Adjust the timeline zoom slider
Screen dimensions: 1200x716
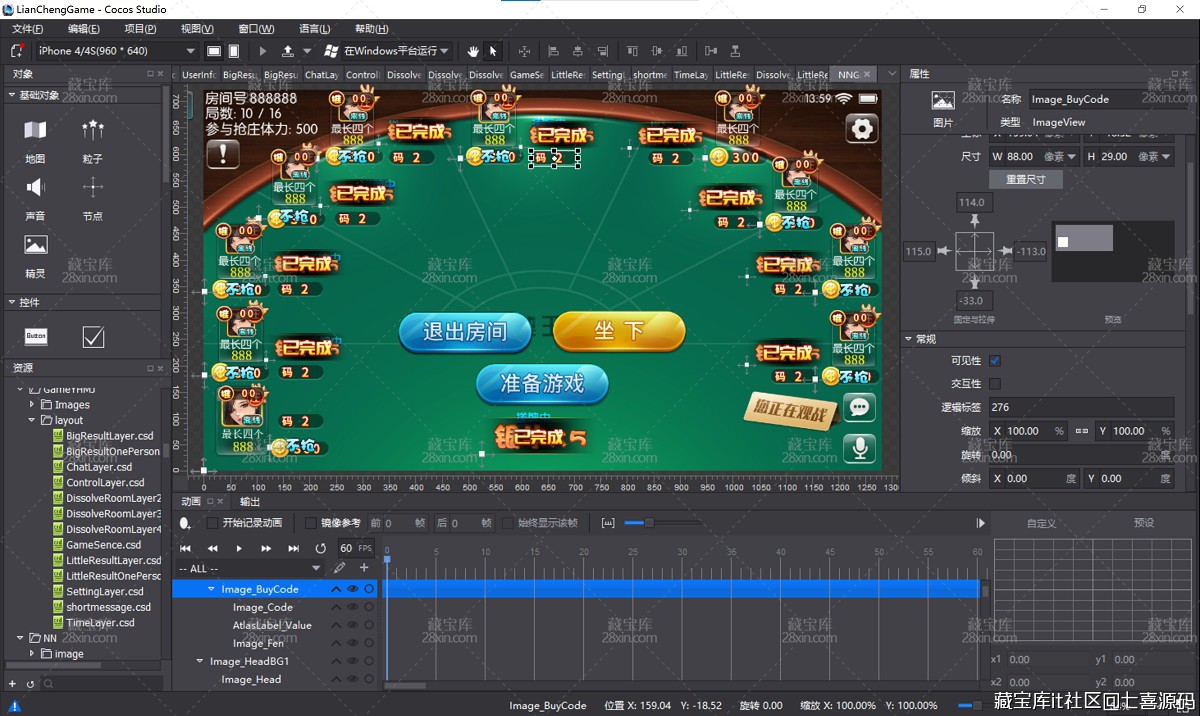coord(648,523)
